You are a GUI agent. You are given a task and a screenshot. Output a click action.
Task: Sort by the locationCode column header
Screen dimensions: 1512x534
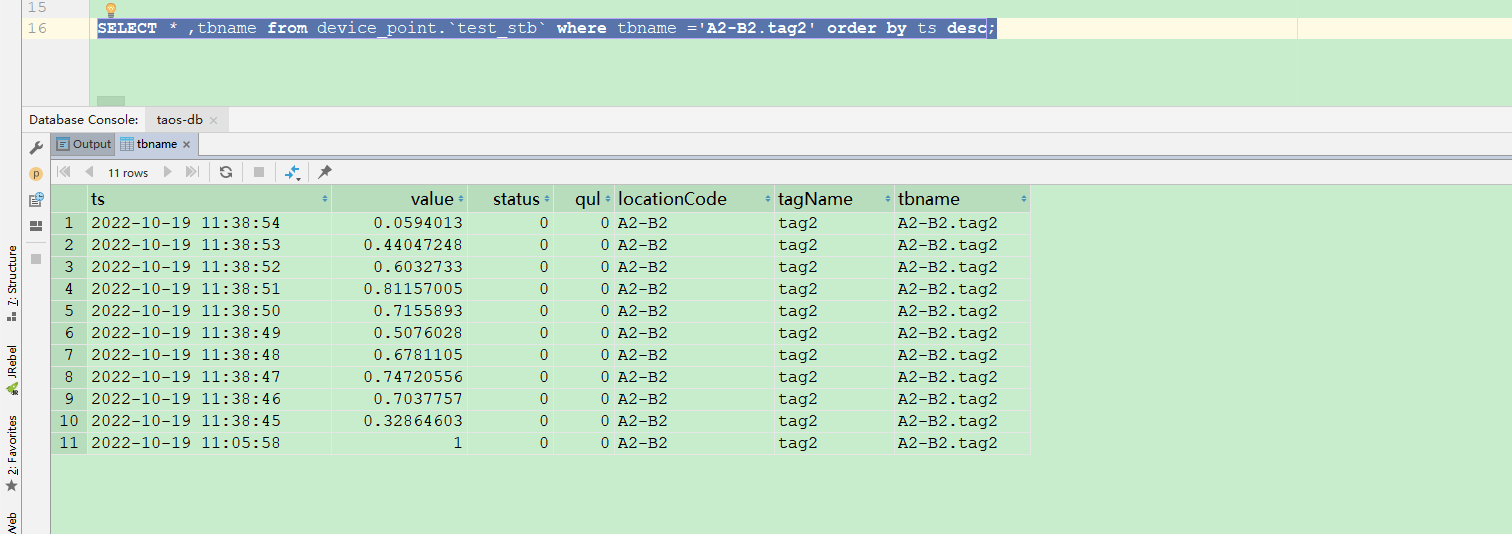point(694,199)
